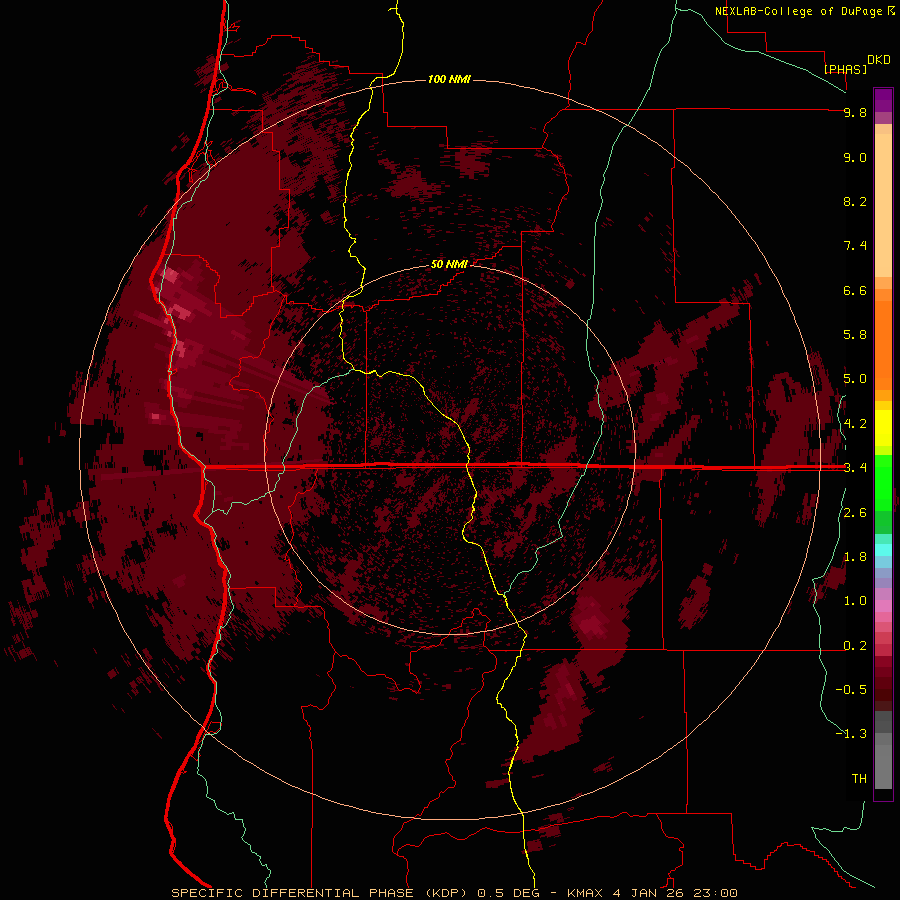
Task: Click the KMAX radar site identifier
Action: pos(585,893)
